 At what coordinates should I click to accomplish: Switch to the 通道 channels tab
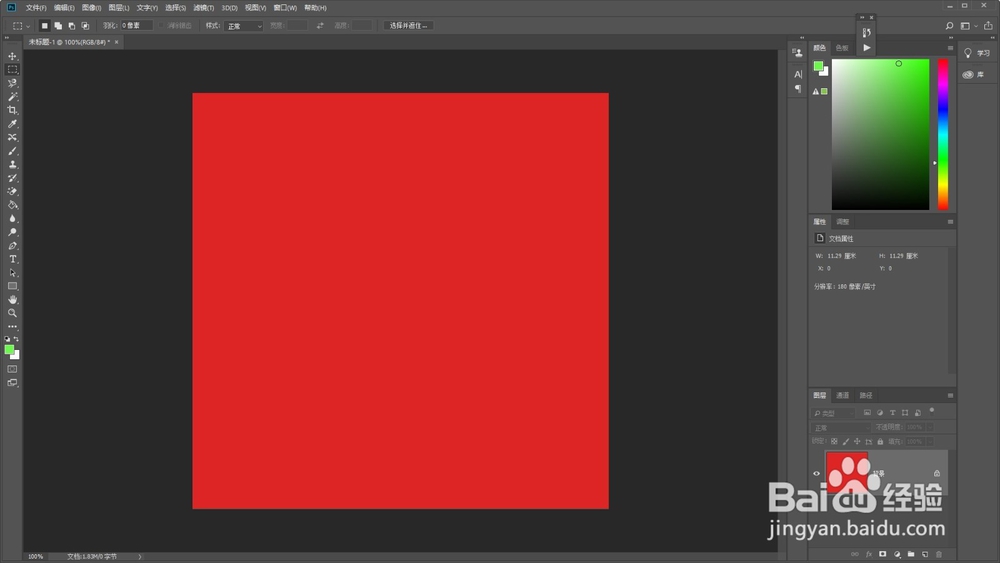(x=842, y=395)
